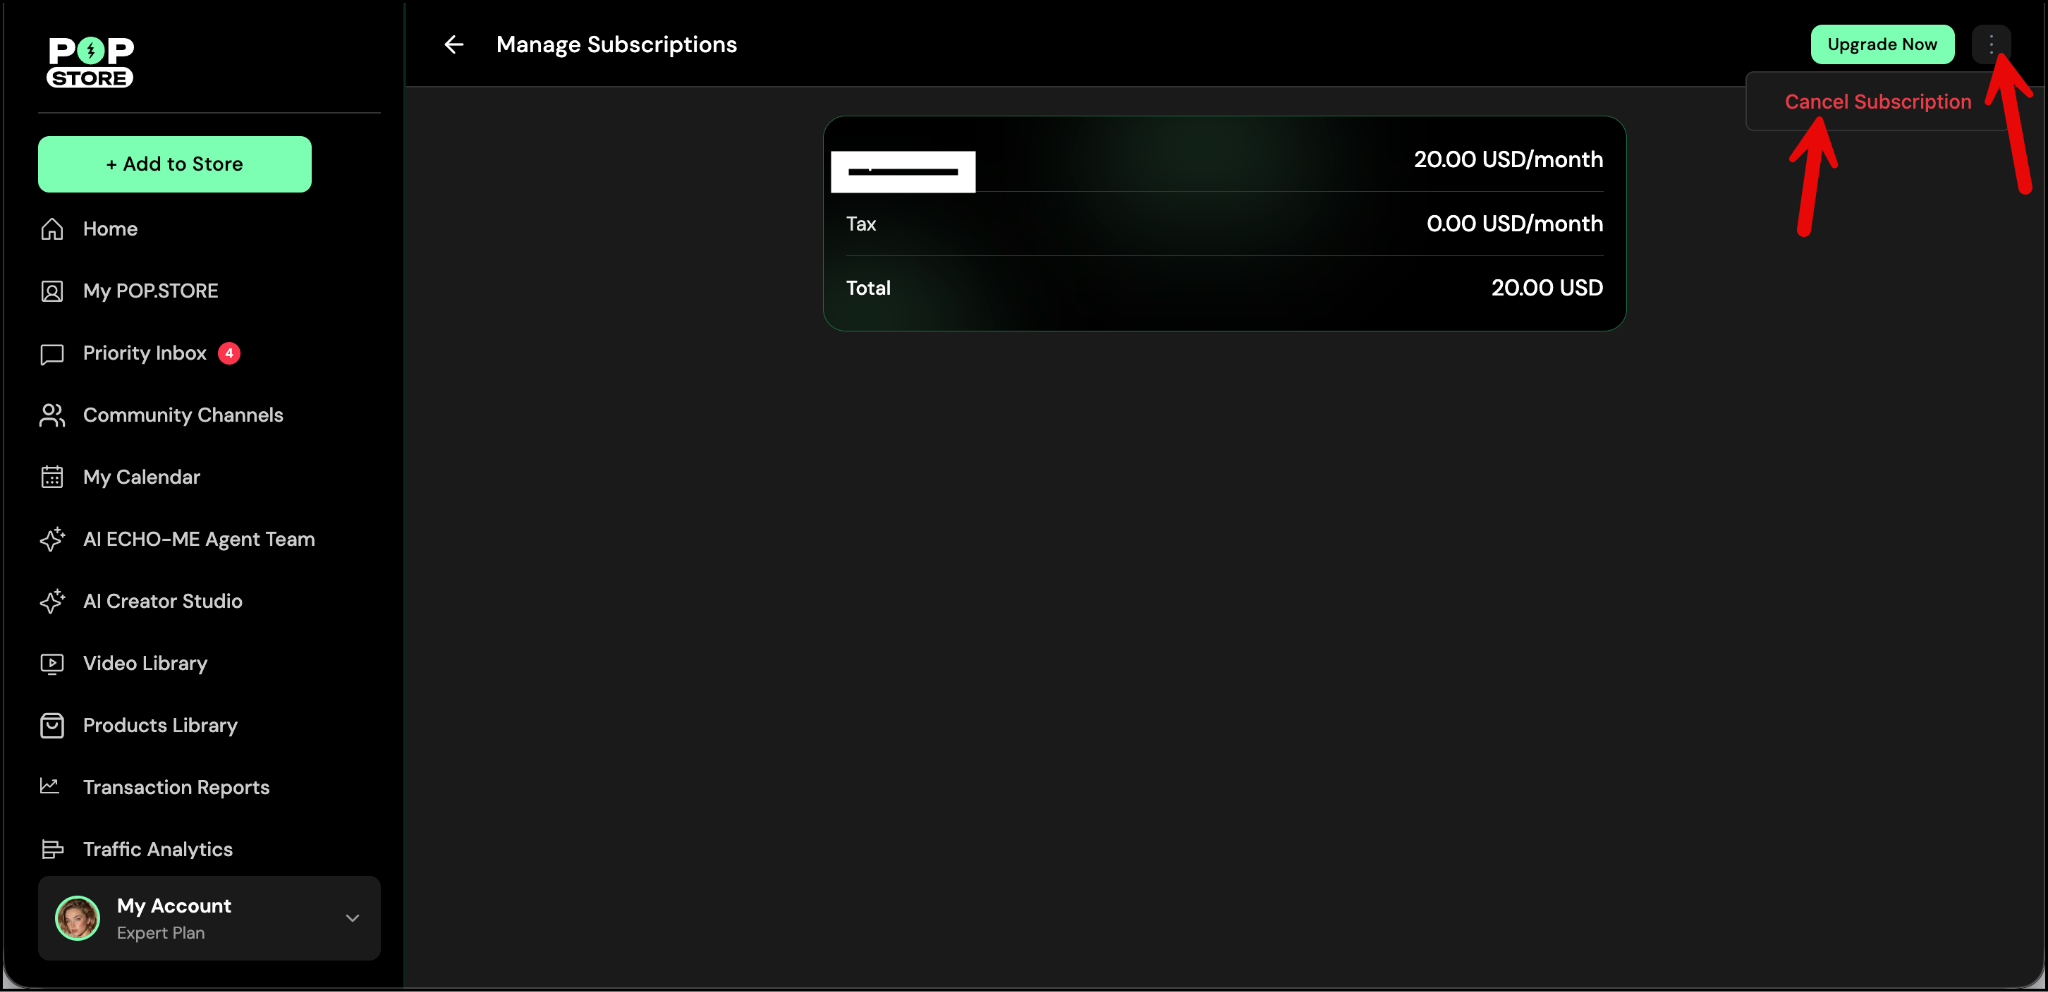Go to Transaction Reports
This screenshot has height=992, width=2048.
pos(176,787)
